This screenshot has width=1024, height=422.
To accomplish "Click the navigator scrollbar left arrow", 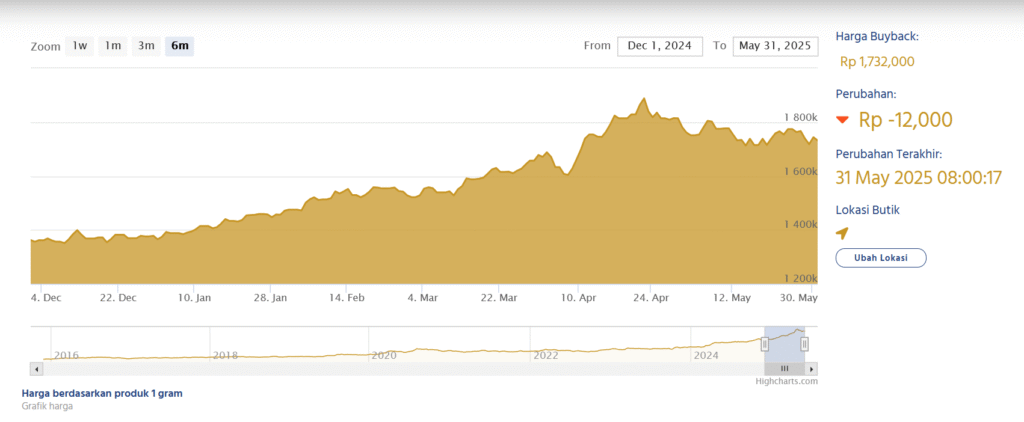I will 37,369.
